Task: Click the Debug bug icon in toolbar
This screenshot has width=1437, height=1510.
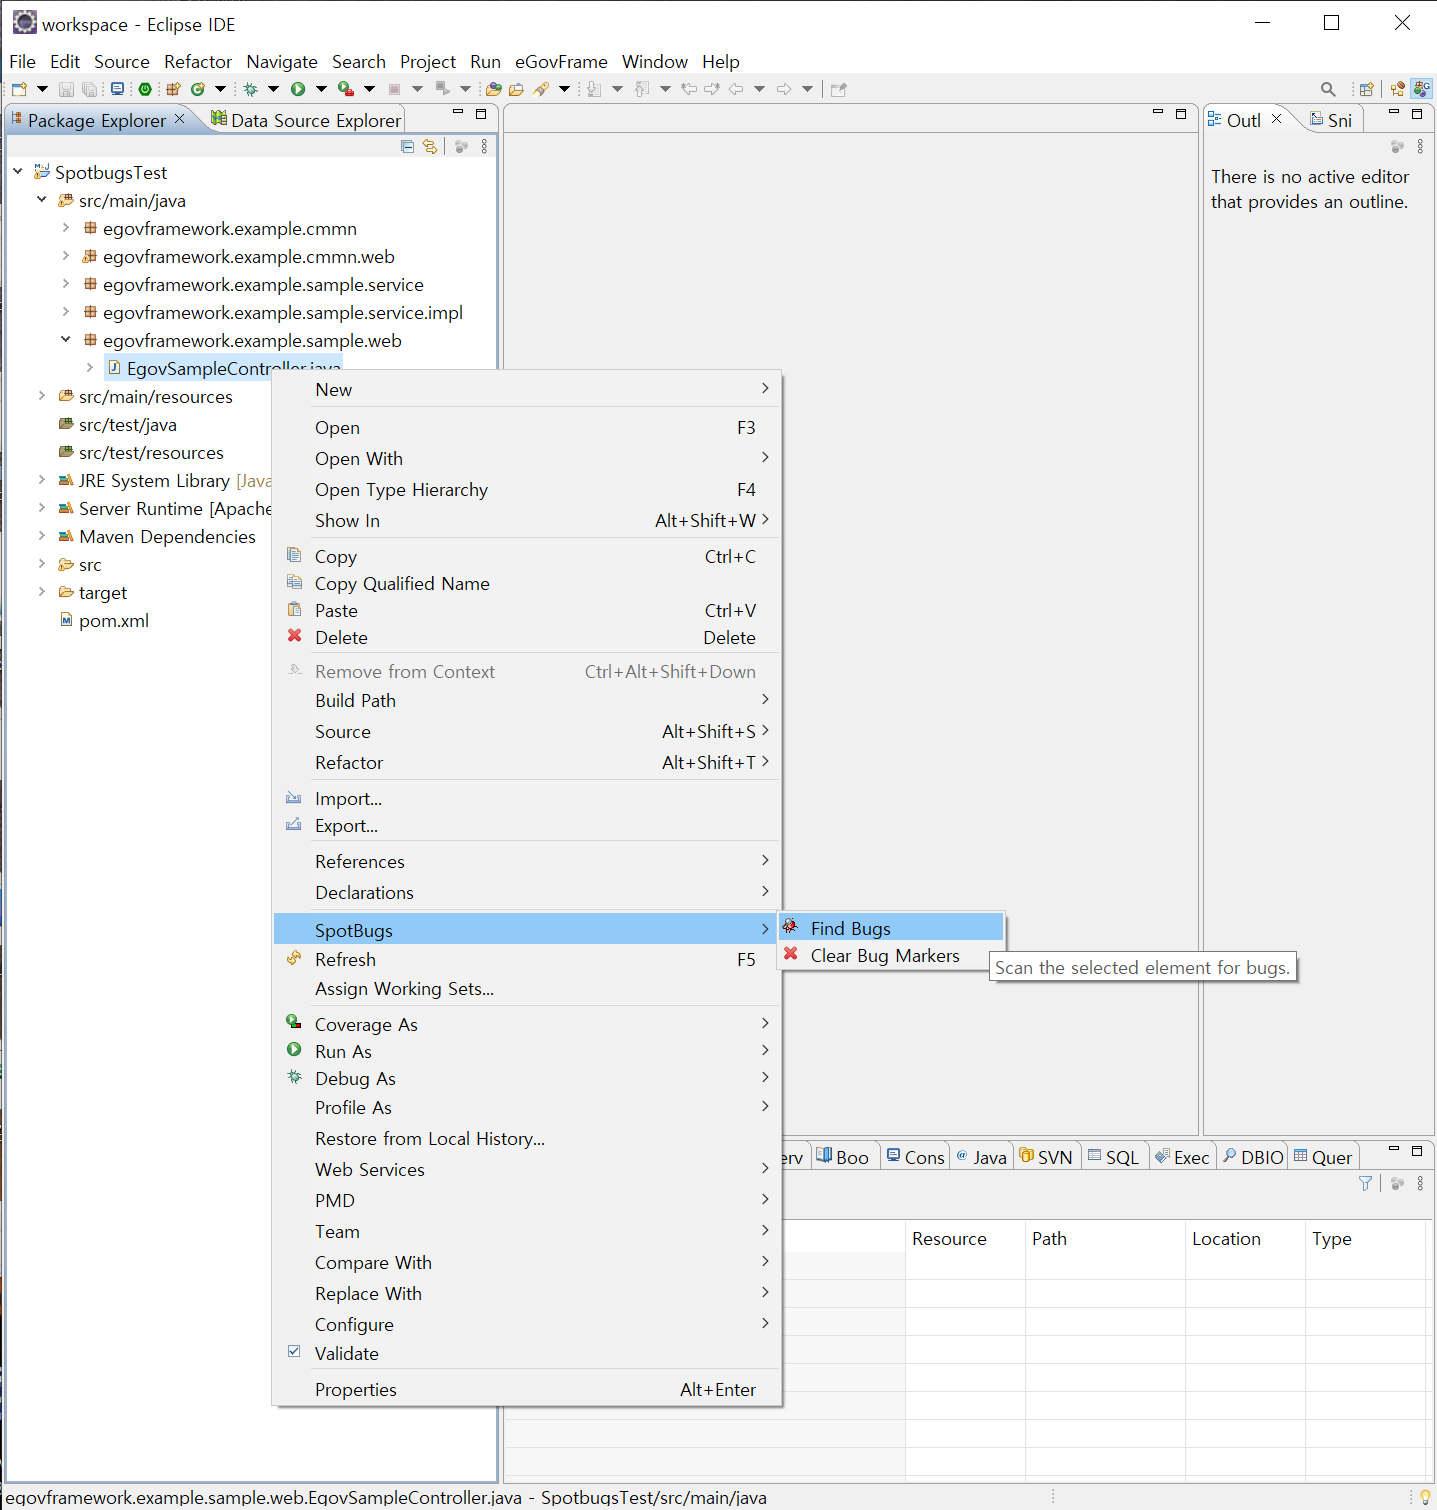Action: click(250, 89)
